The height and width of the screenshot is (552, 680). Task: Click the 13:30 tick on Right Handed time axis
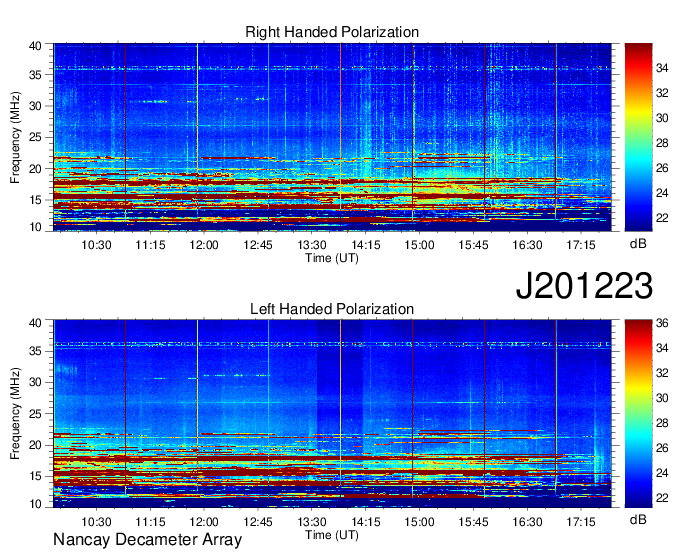(x=311, y=245)
